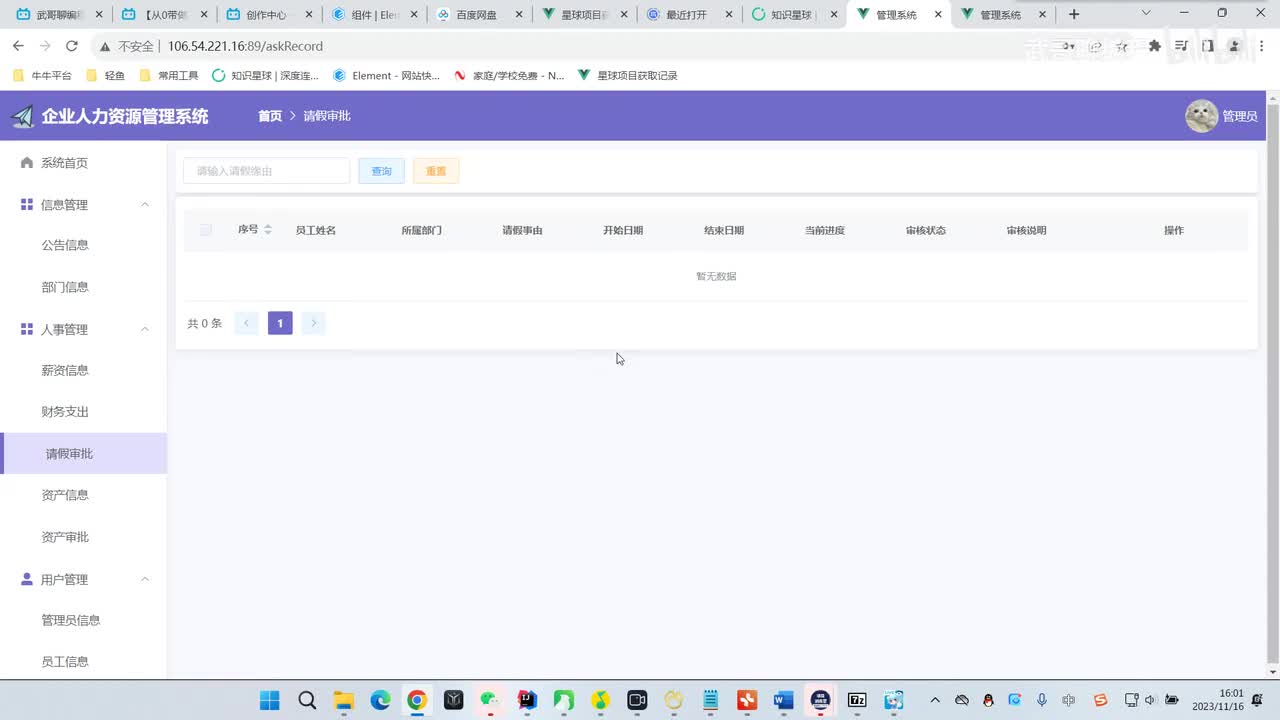This screenshot has width=1280, height=720.
Task: Switch to the 组件 Element browser tab
Action: [x=375, y=15]
